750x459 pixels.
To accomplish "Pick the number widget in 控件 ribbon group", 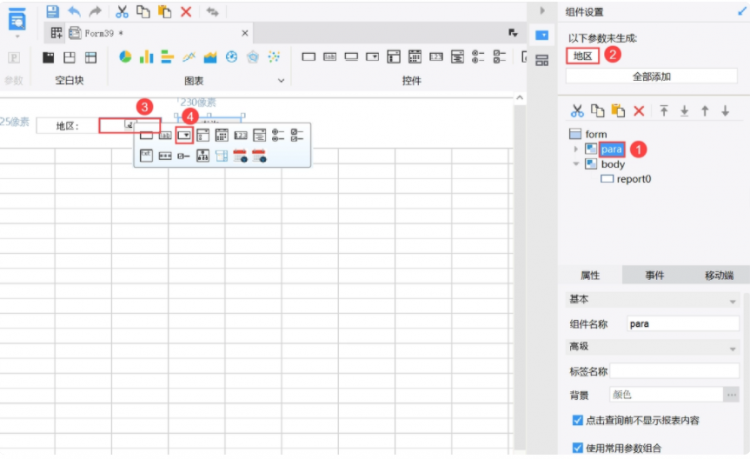I will (436, 57).
